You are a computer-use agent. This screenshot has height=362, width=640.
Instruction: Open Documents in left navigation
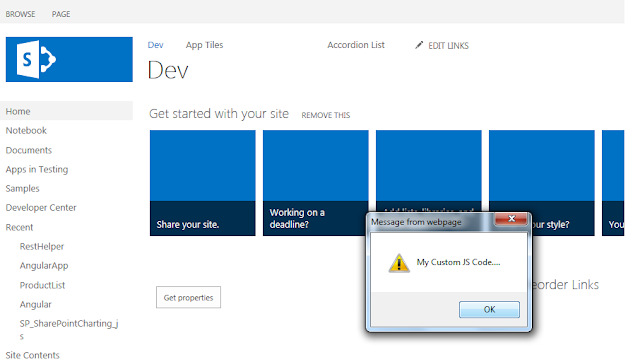point(29,150)
